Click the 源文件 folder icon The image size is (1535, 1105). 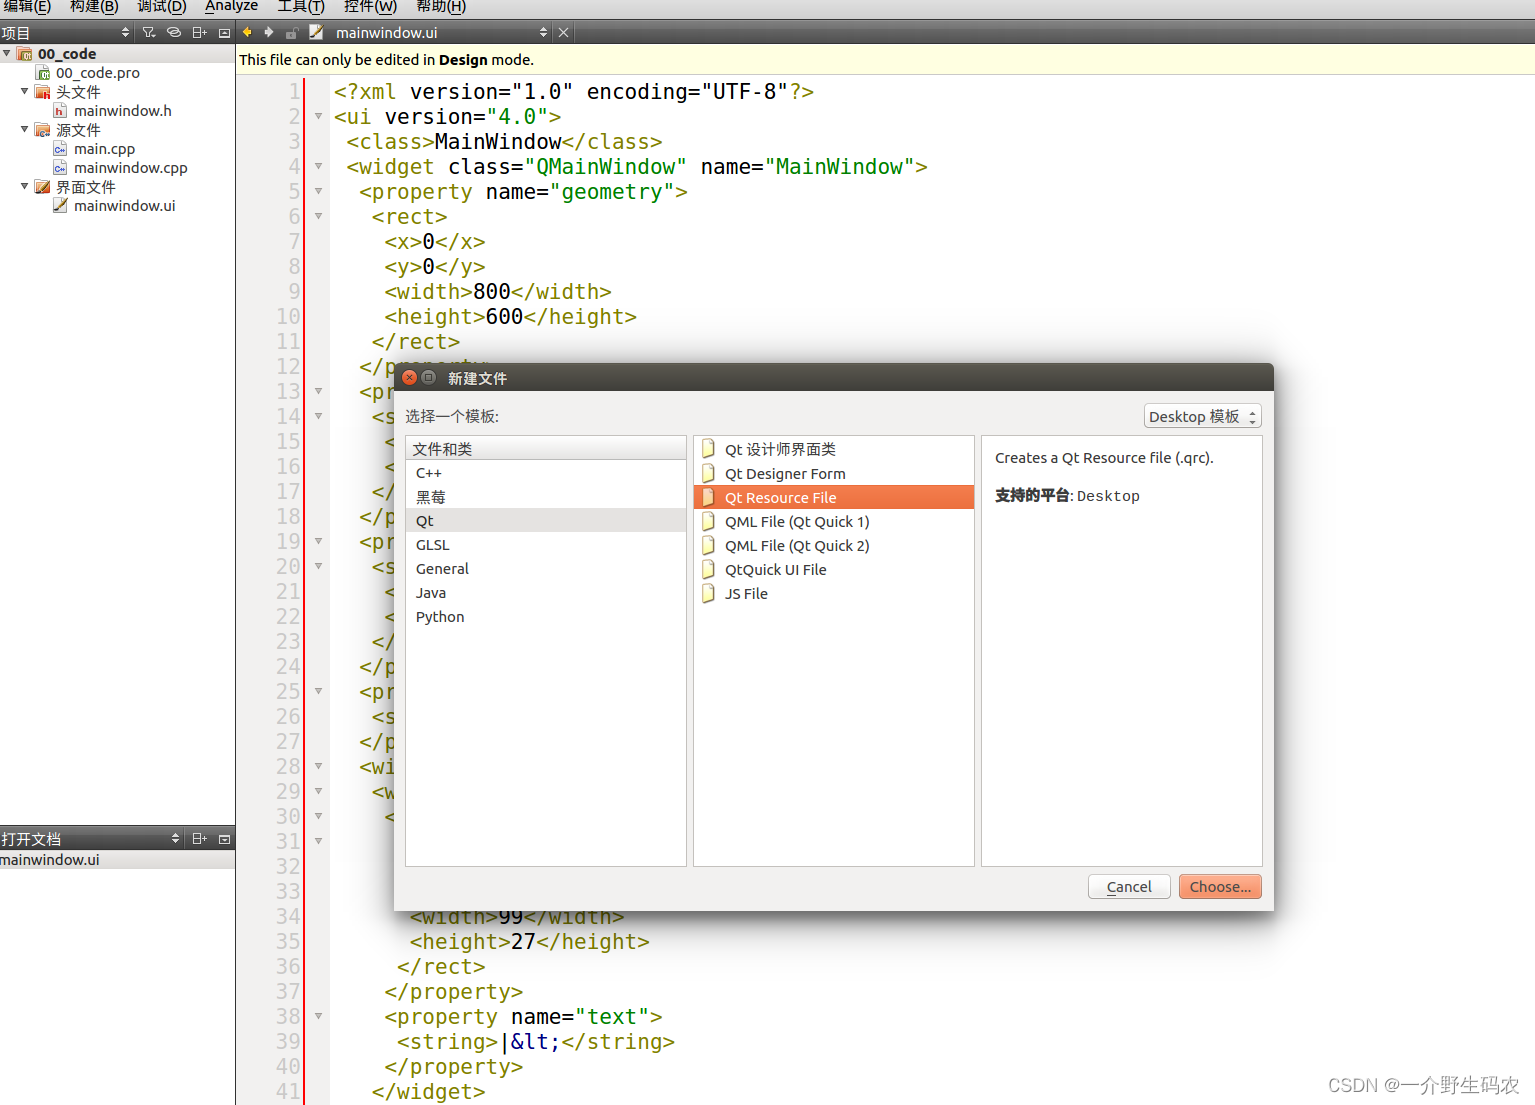(42, 129)
